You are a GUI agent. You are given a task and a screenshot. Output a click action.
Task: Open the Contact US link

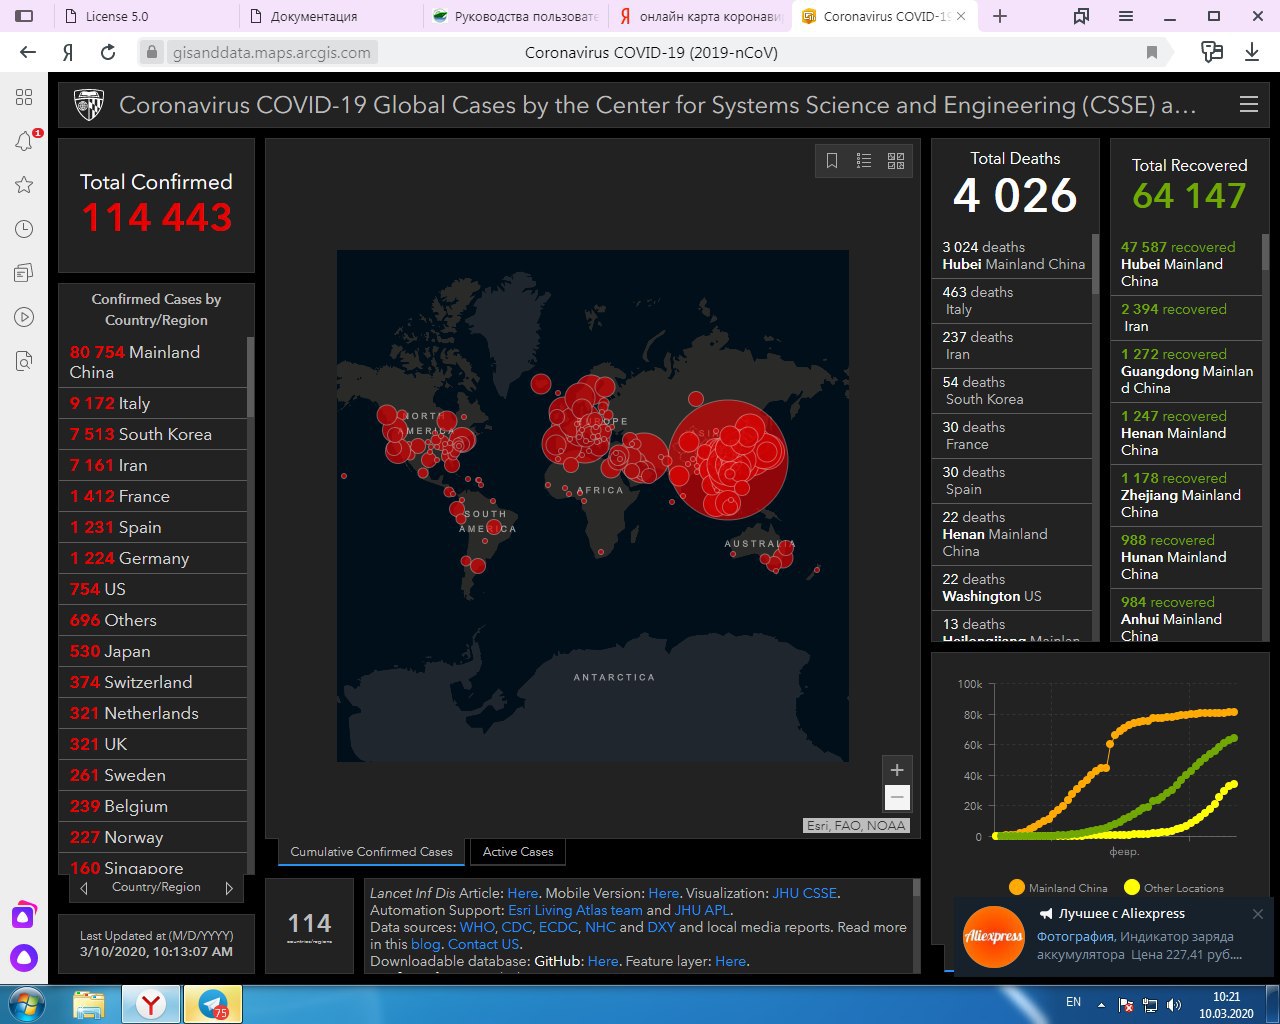coord(484,944)
